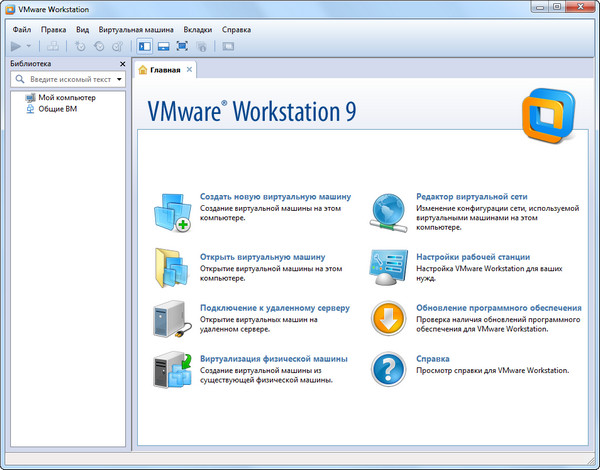Open the Файл menu
Screen dimensions: 600x470
pyautogui.click(x=22, y=29)
